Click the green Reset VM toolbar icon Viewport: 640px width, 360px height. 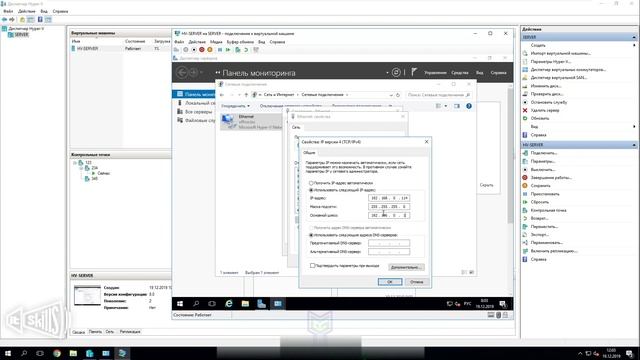pyautogui.click(x=228, y=50)
